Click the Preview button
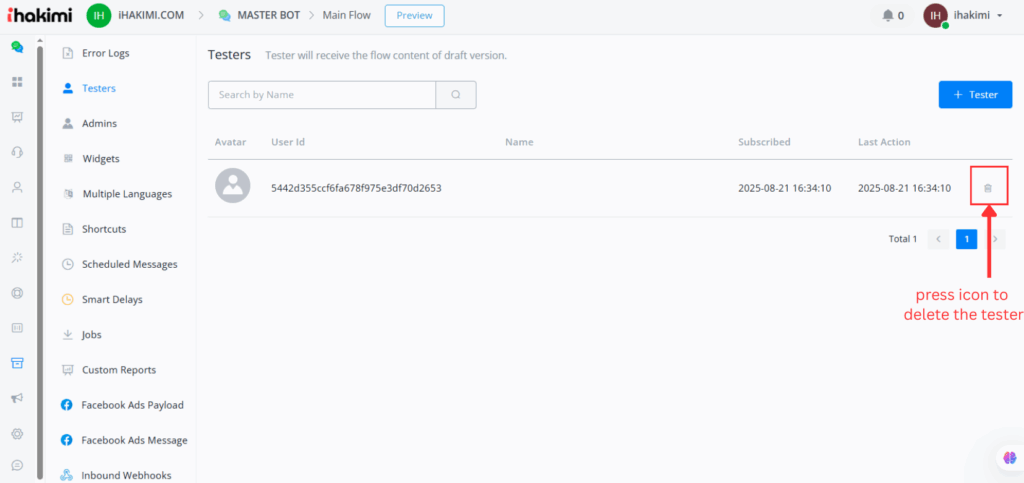This screenshot has height=483, width=1024. (414, 16)
